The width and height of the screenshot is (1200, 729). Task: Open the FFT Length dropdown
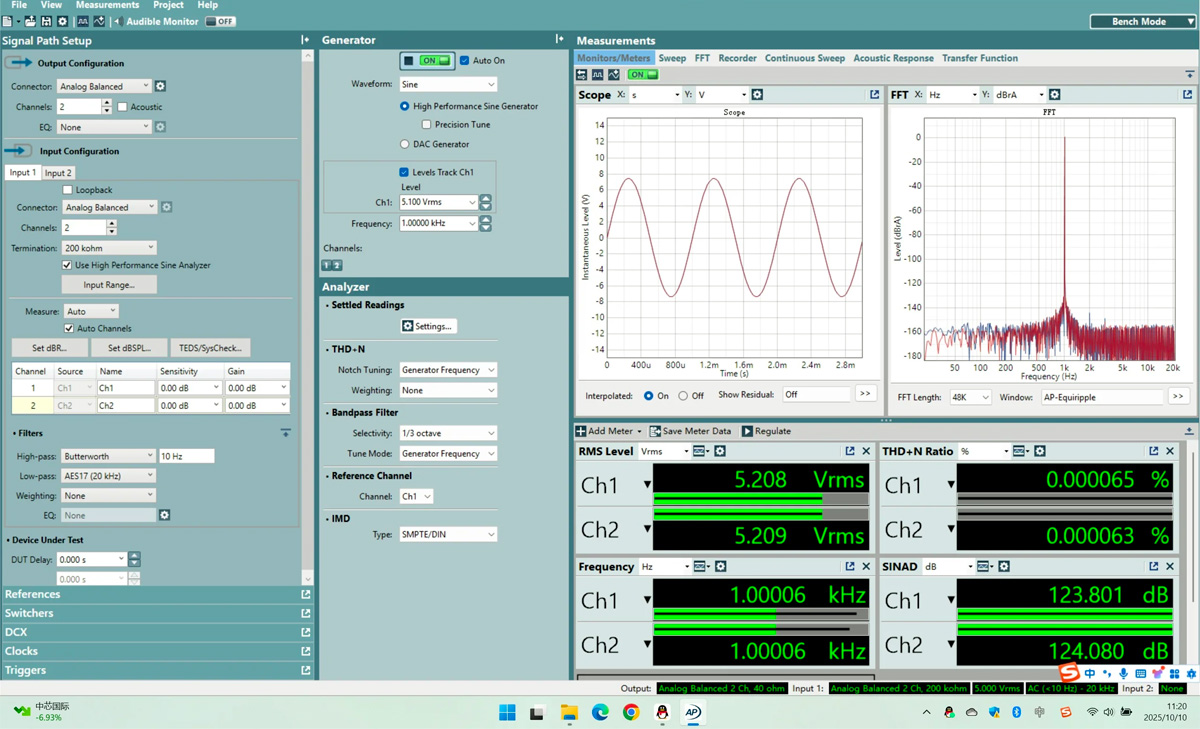(970, 396)
